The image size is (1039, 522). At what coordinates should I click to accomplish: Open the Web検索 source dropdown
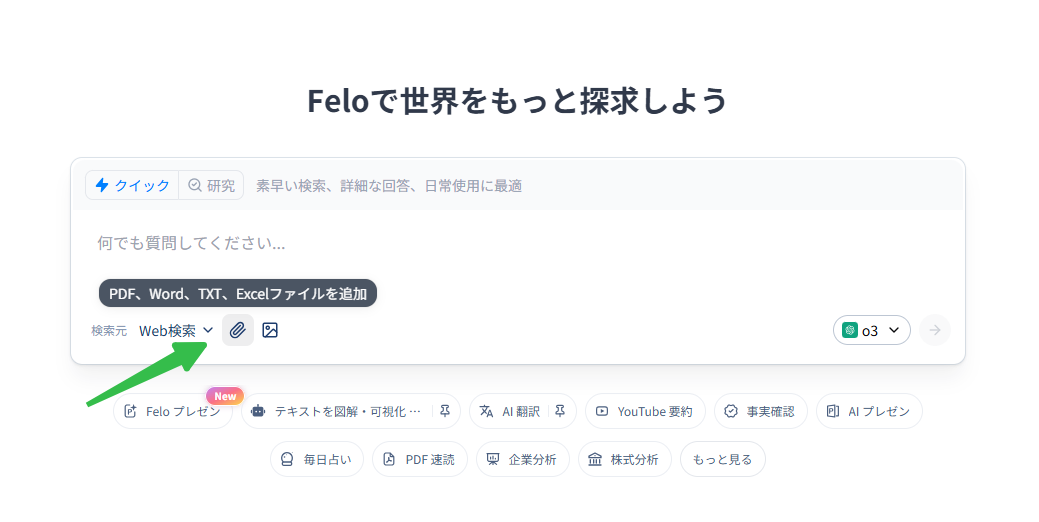(176, 331)
